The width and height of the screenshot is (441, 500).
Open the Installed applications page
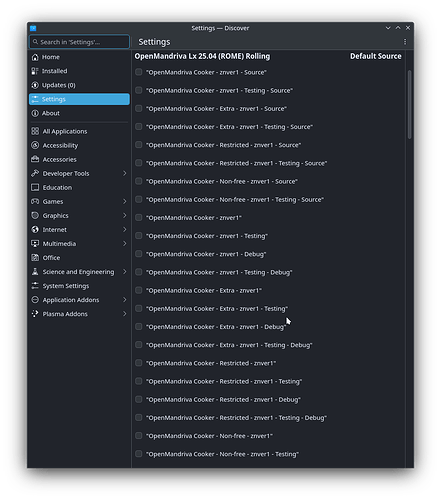point(79,71)
